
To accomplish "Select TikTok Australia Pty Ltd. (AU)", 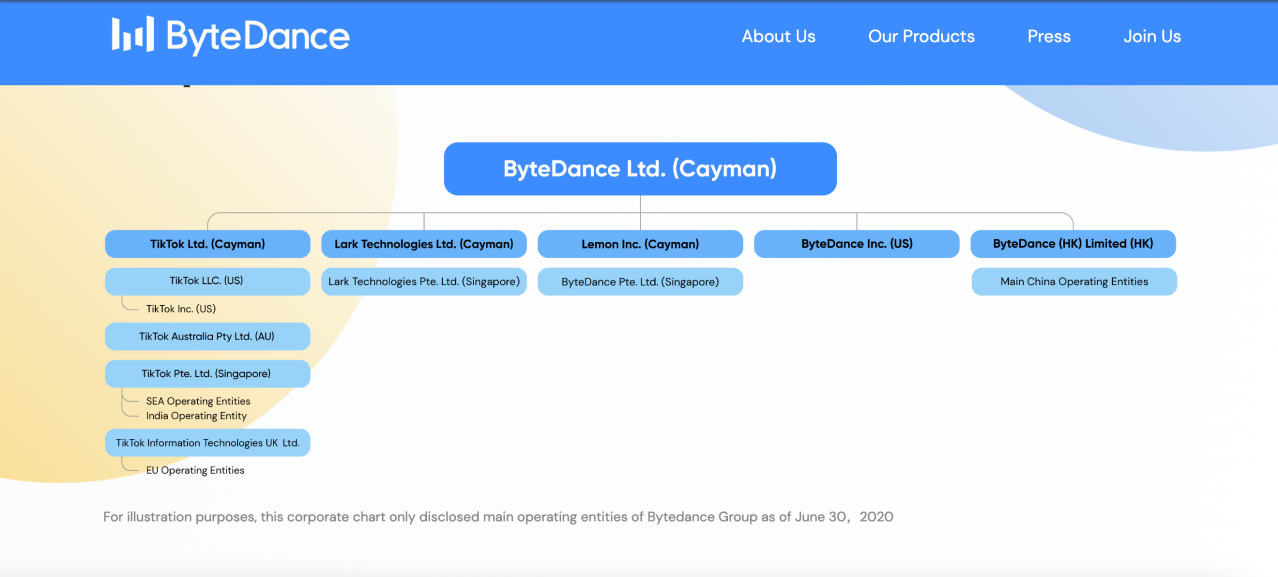I will [x=207, y=337].
